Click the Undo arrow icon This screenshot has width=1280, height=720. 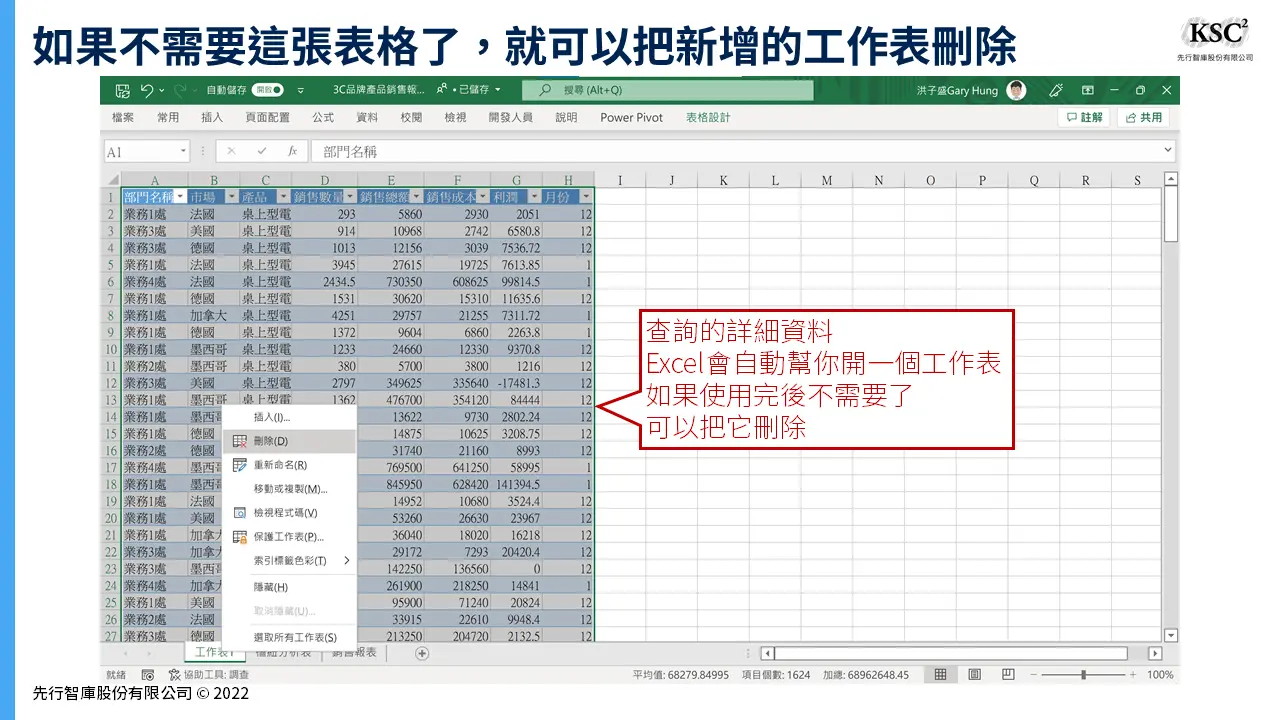[147, 90]
